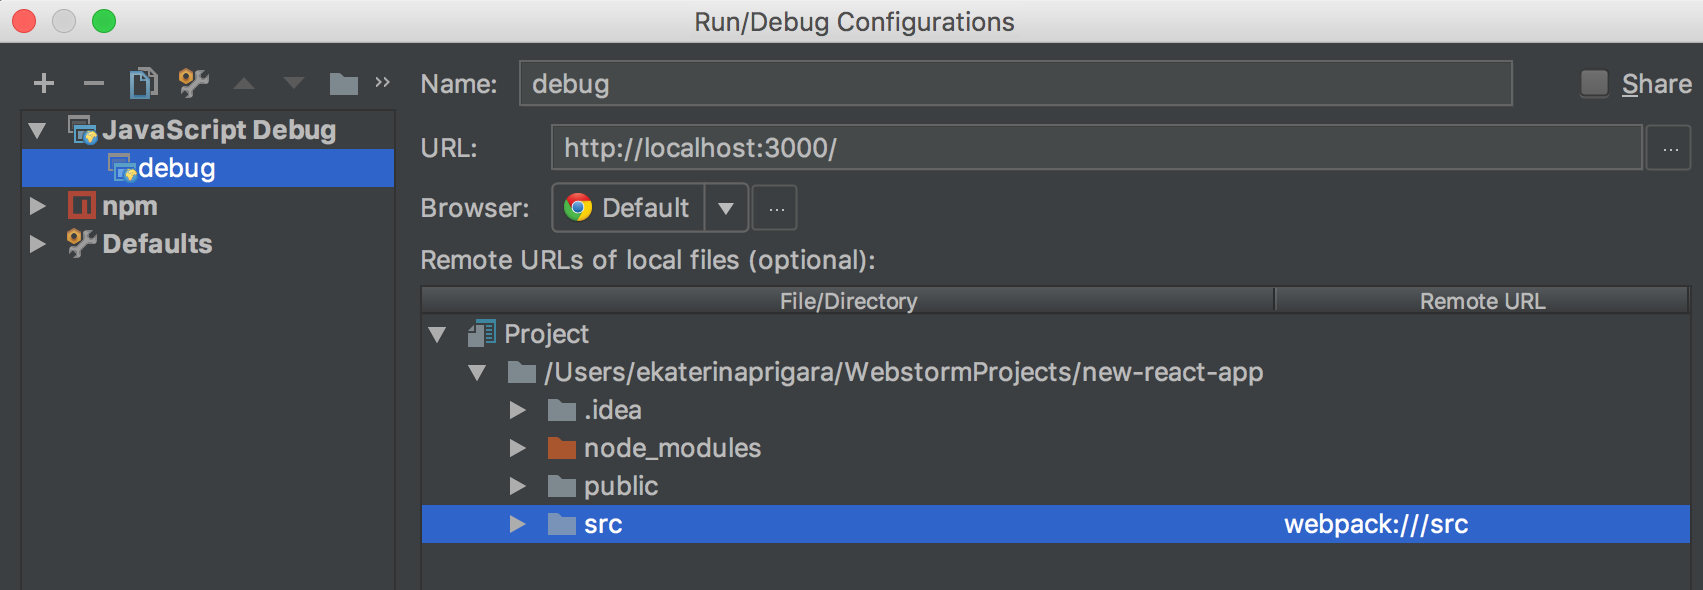The width and height of the screenshot is (1703, 590).
Task: Click the Defaults wrench icon
Action: (x=82, y=243)
